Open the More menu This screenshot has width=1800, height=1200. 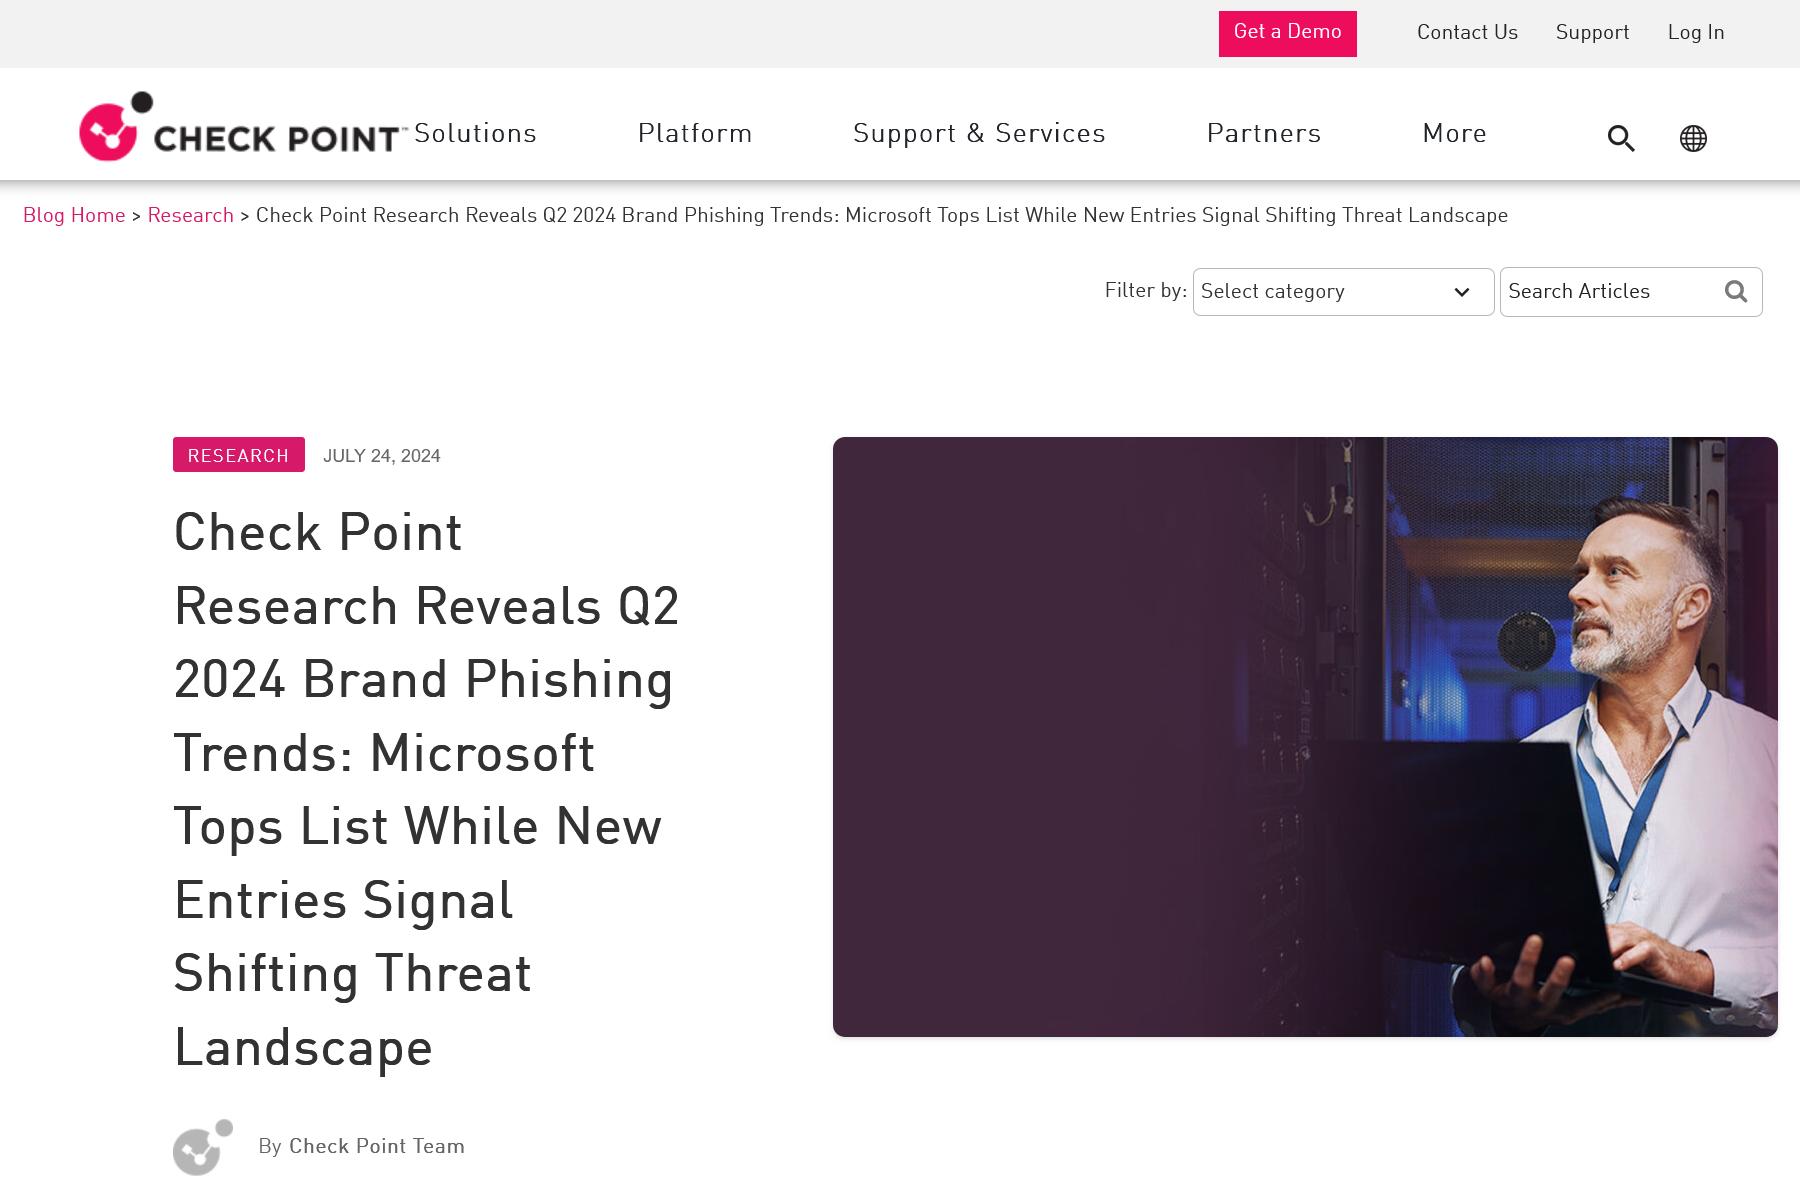(1454, 133)
